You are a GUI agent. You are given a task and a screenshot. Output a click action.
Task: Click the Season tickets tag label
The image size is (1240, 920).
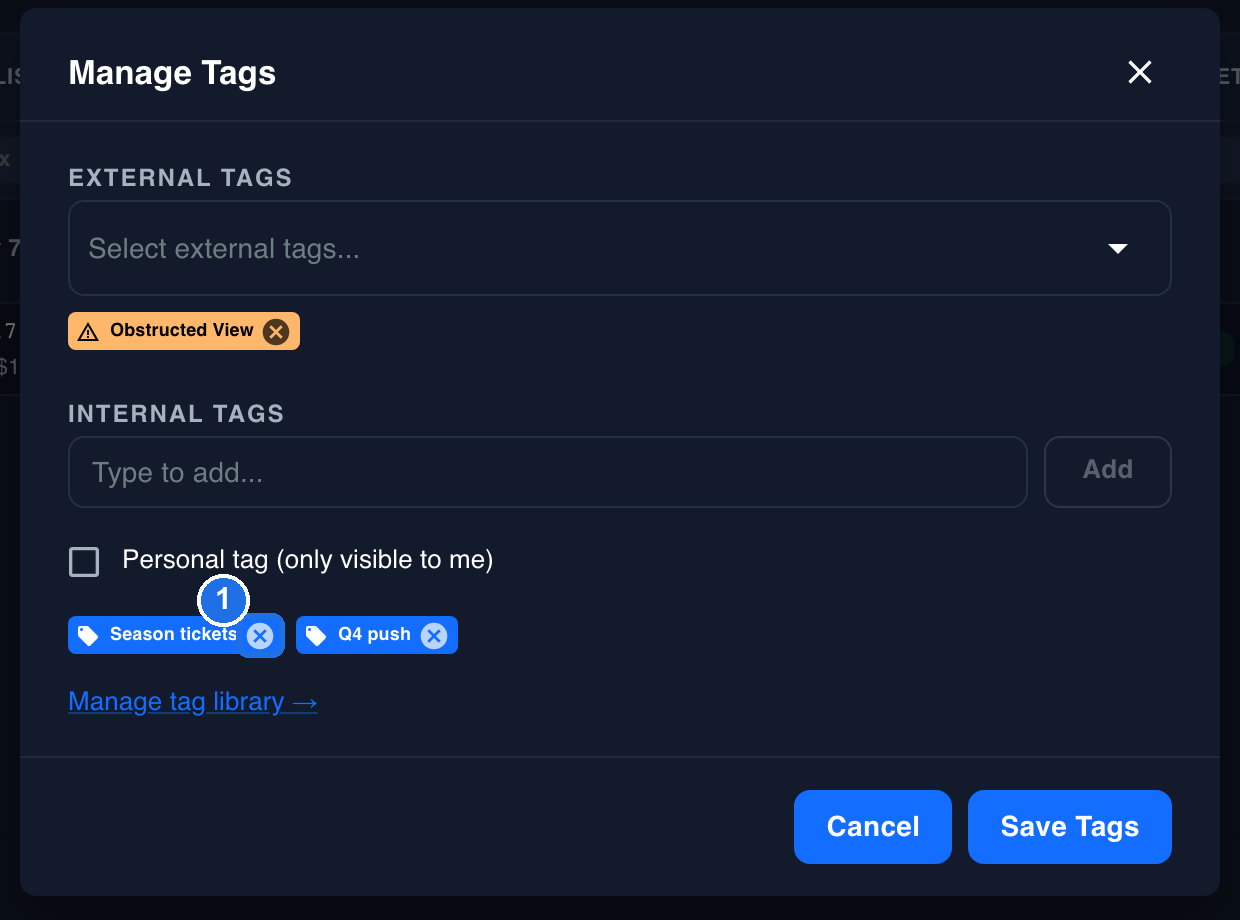174,634
